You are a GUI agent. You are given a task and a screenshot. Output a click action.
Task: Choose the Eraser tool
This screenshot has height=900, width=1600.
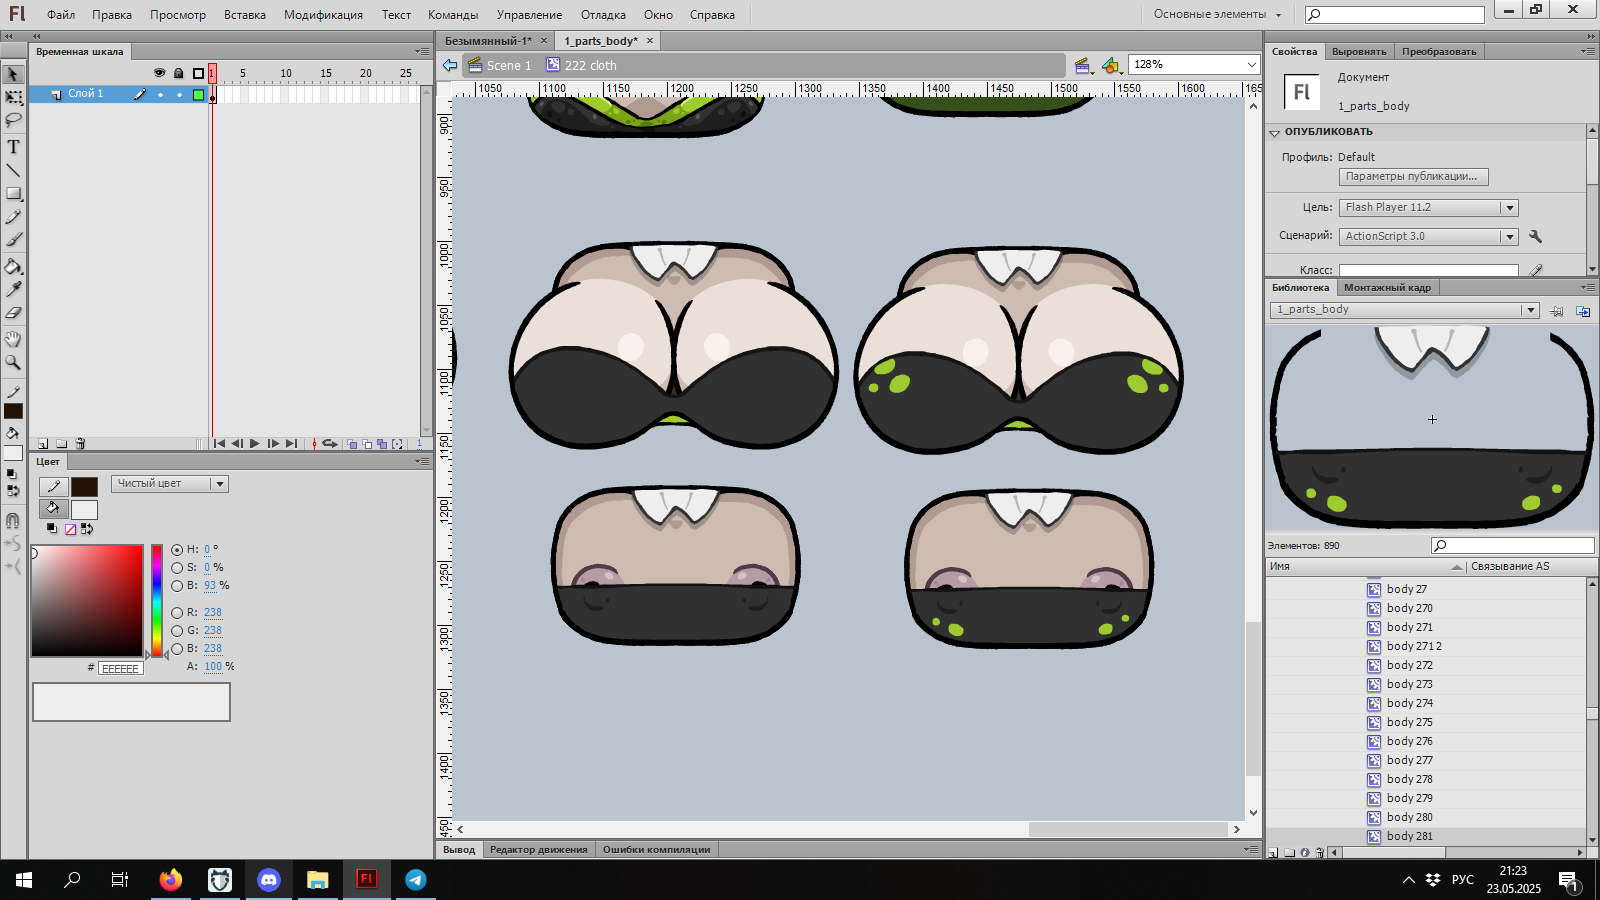[13, 313]
